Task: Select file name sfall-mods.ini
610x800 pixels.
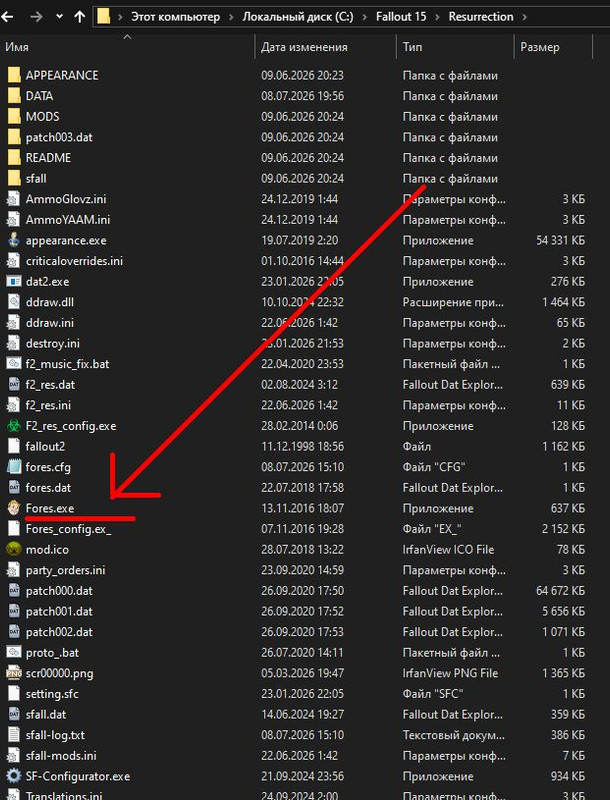Action: (x=61, y=756)
